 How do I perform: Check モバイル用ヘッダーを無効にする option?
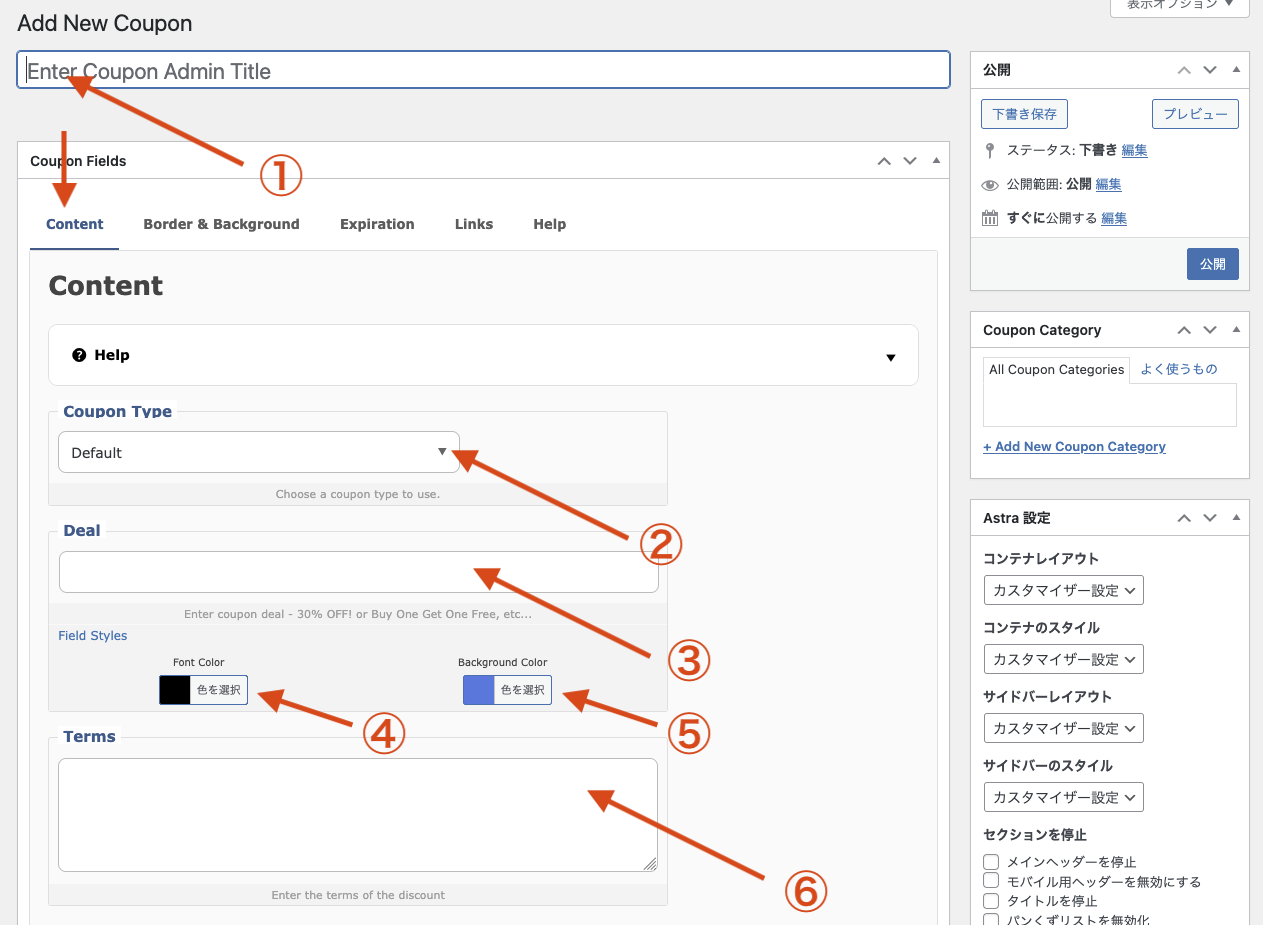991,881
